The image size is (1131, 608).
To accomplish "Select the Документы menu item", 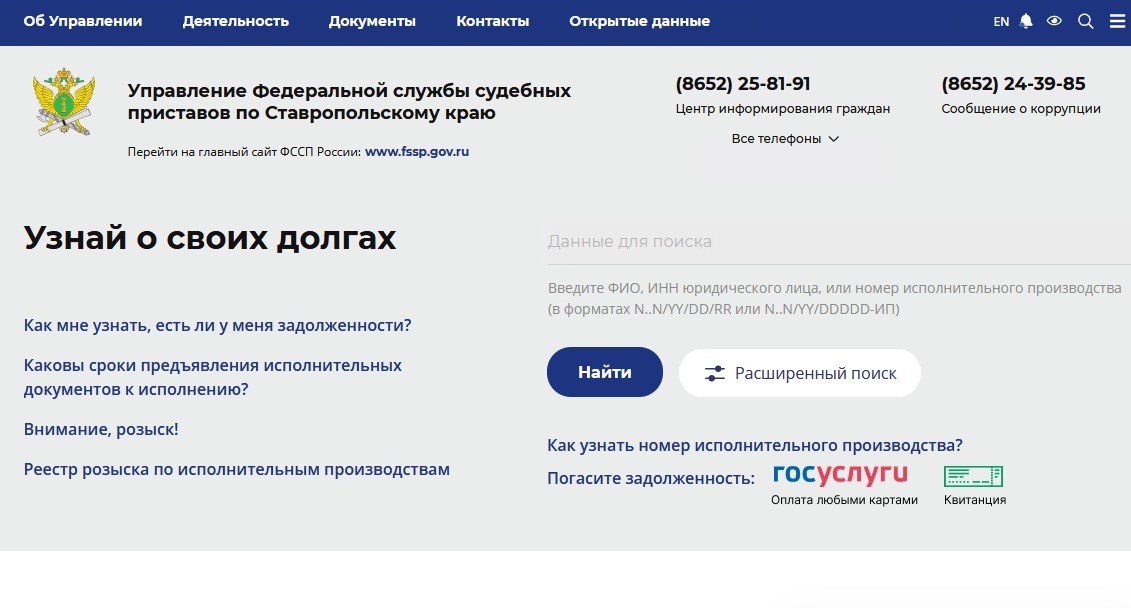I will [x=372, y=21].
